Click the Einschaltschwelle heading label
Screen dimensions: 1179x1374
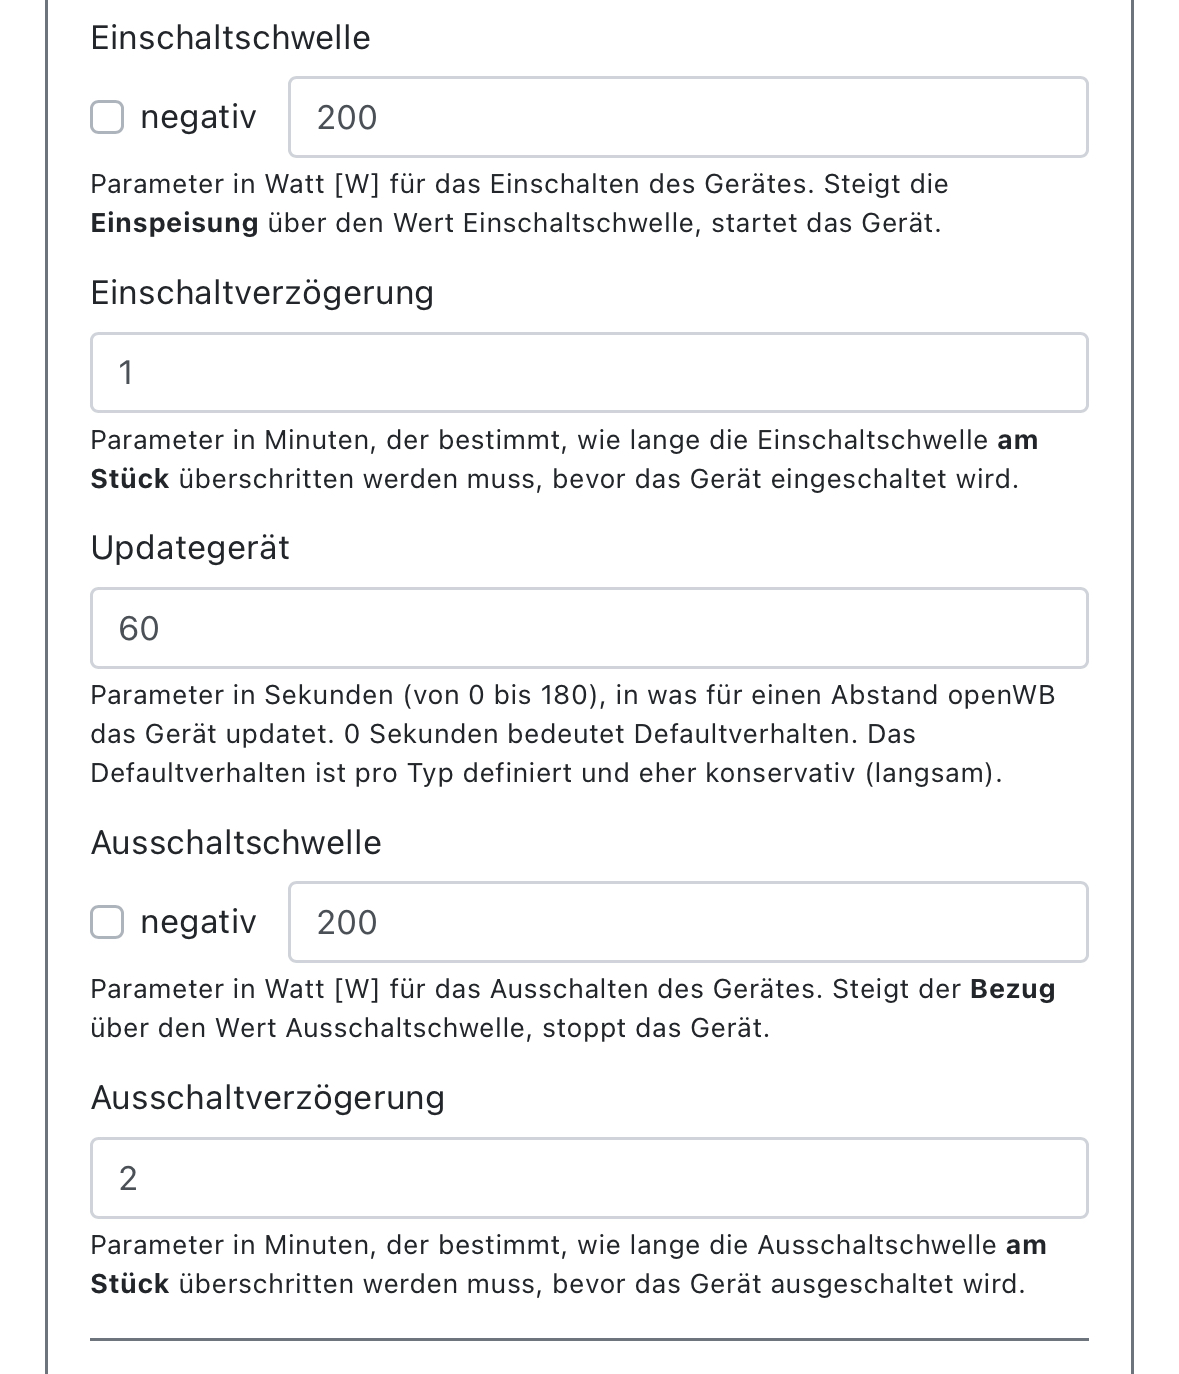(230, 38)
